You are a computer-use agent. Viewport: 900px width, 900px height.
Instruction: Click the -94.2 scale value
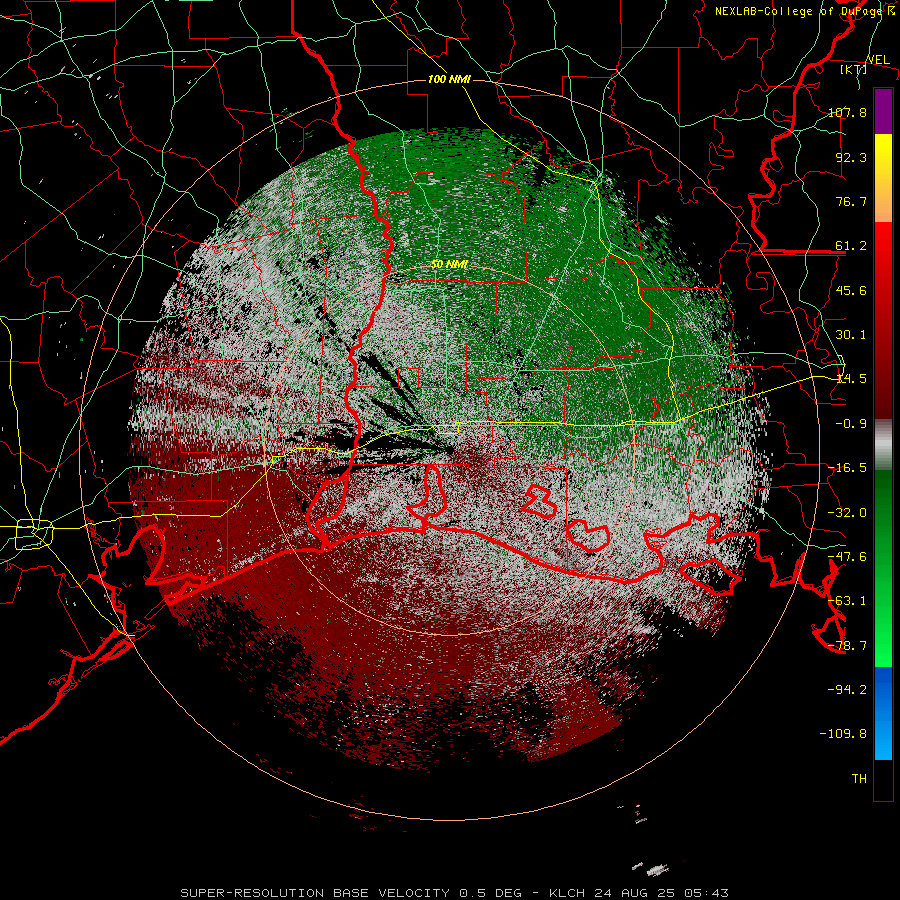click(x=847, y=690)
